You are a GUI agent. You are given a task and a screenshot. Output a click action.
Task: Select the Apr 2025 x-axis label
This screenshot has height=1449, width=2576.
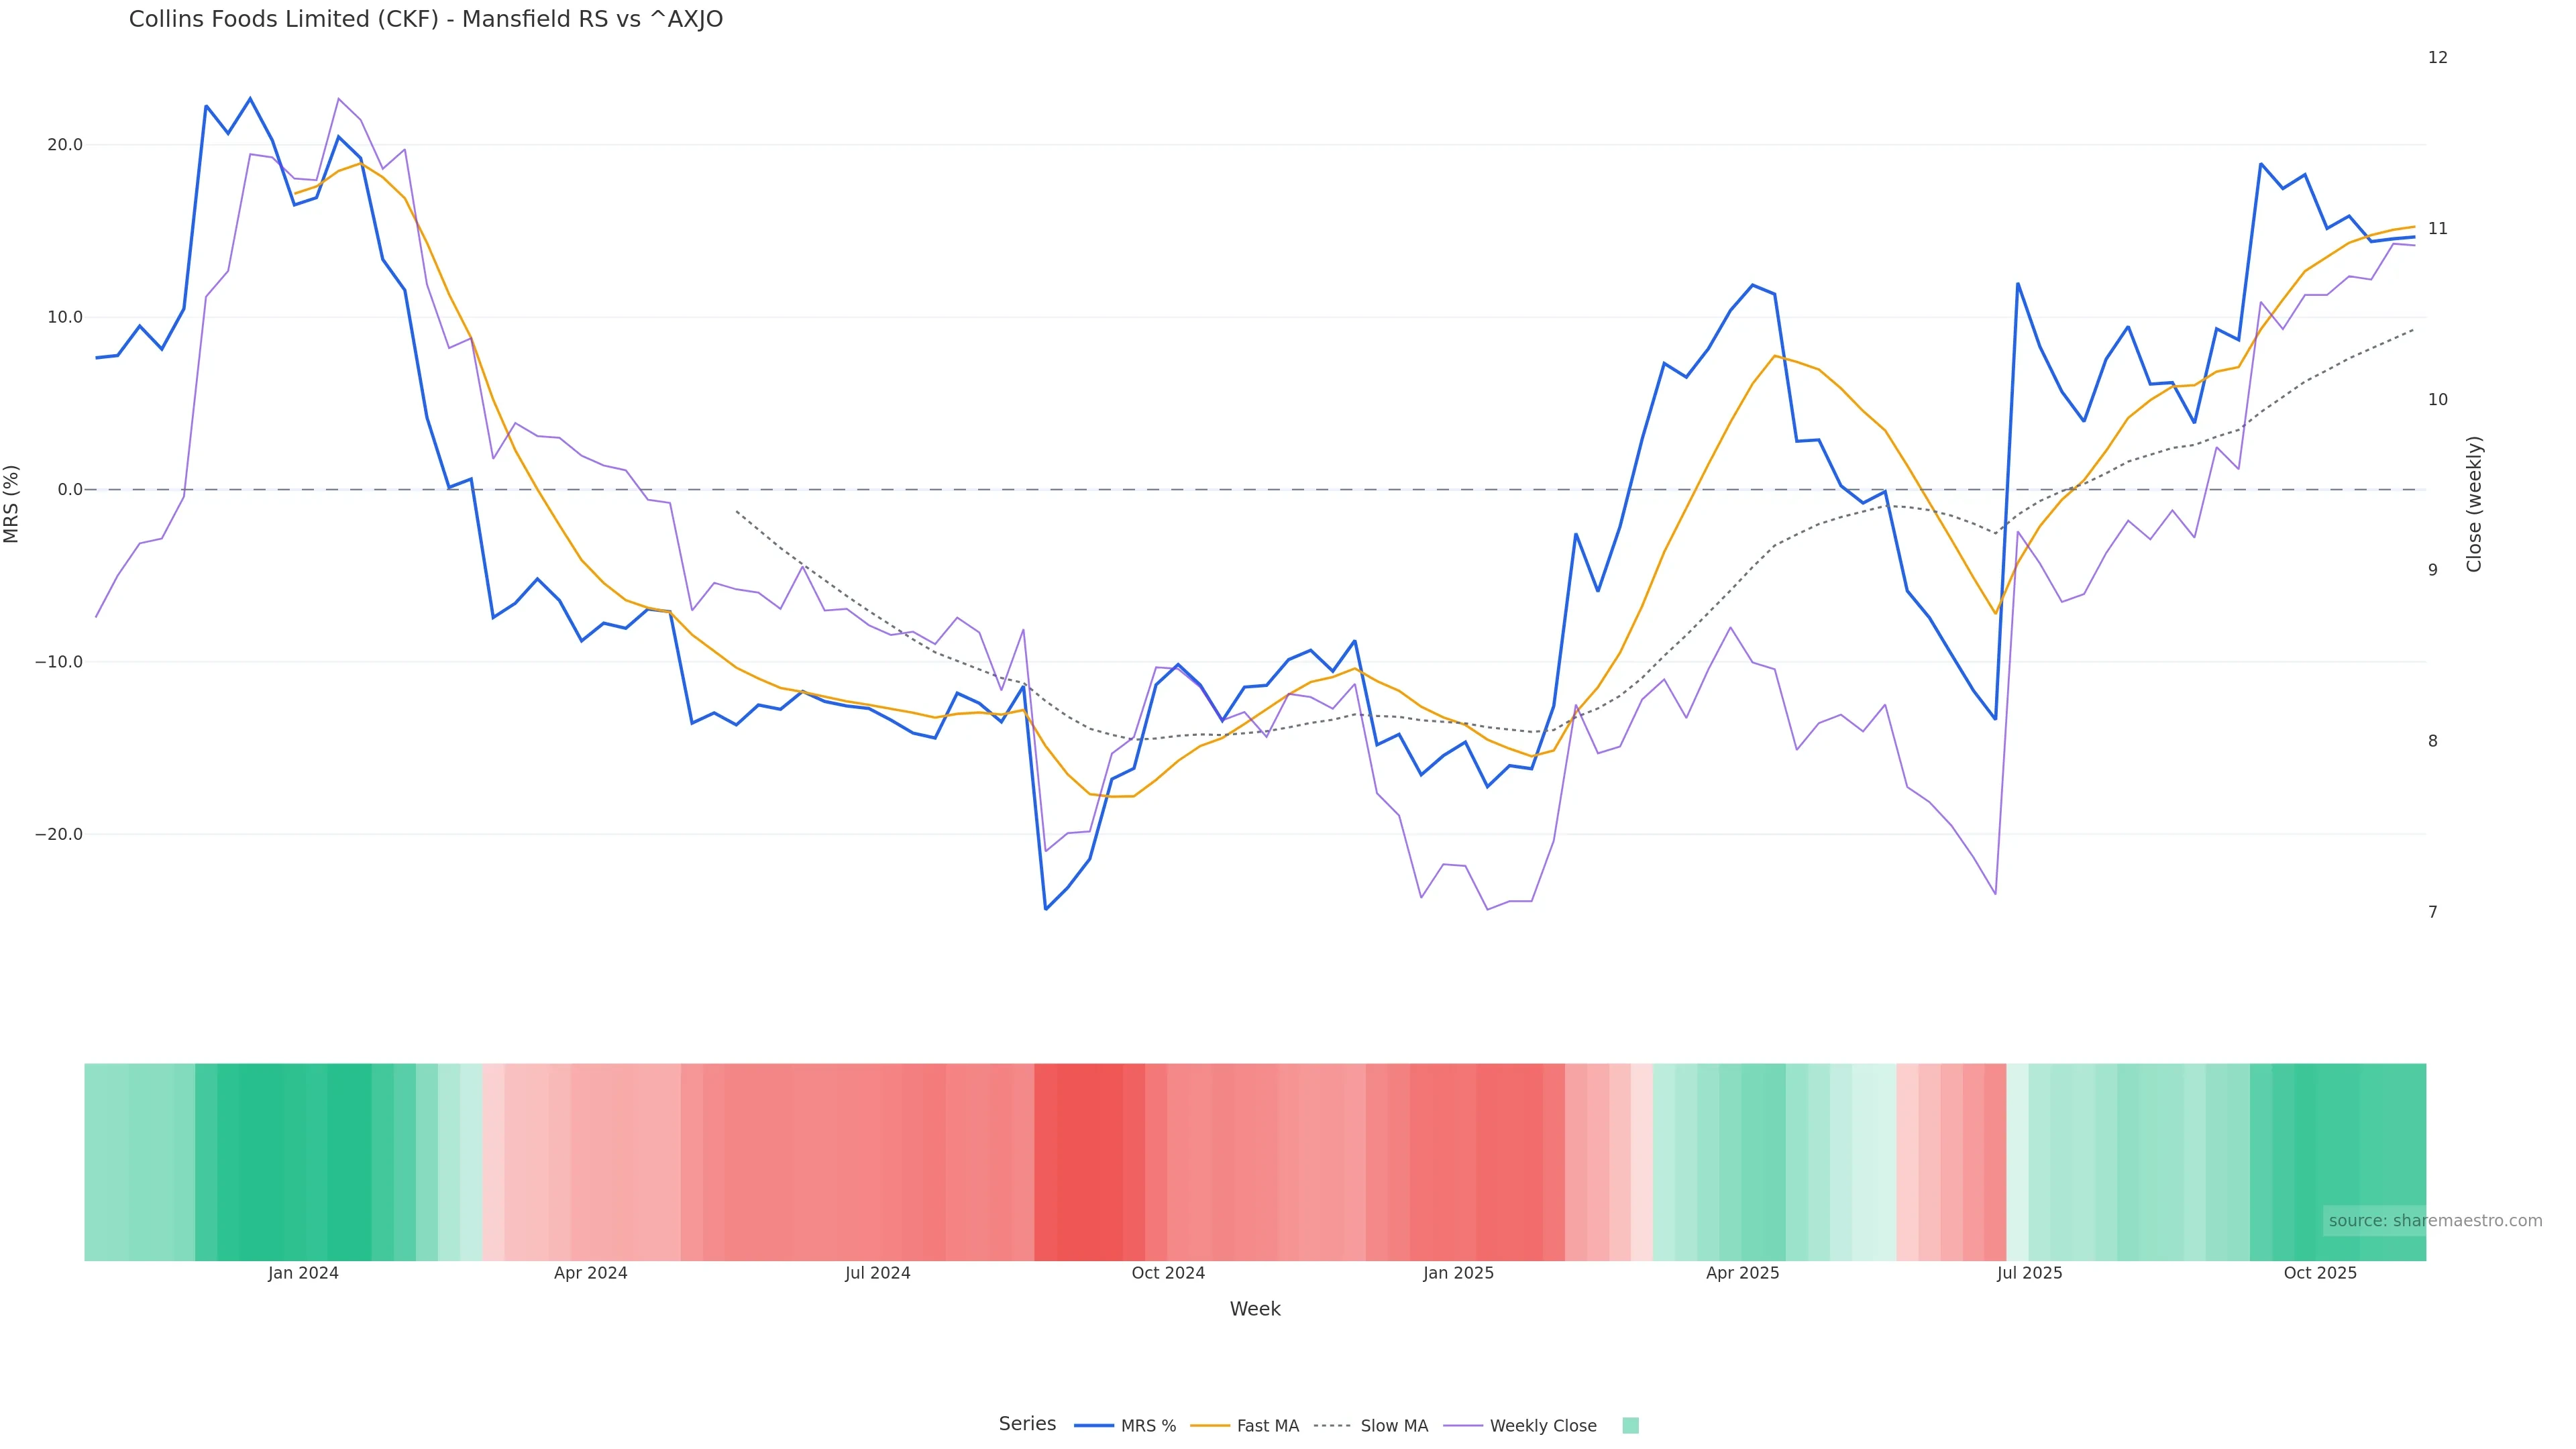point(1742,1274)
